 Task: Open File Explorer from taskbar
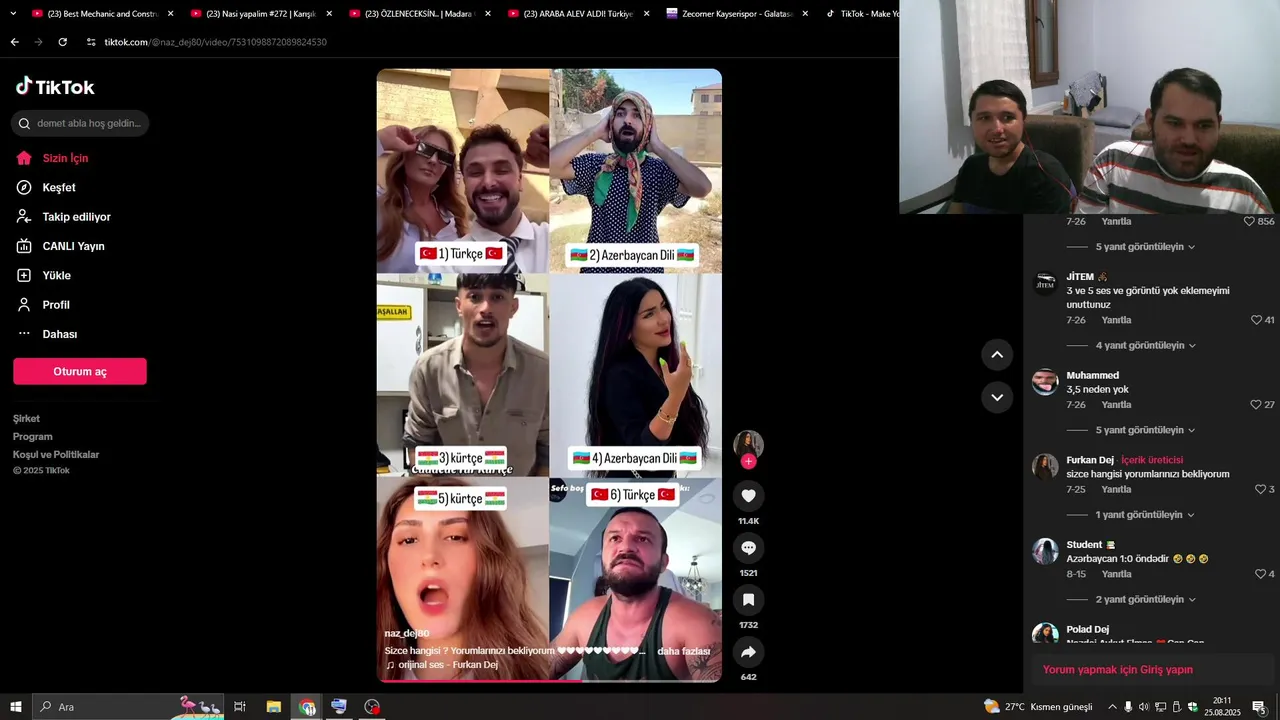273,707
